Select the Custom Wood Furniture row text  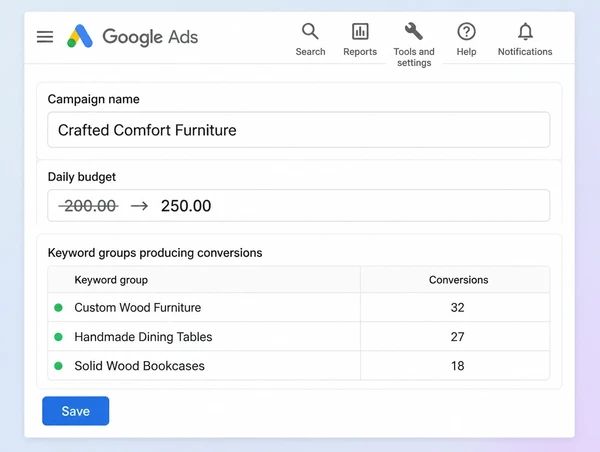point(137,307)
